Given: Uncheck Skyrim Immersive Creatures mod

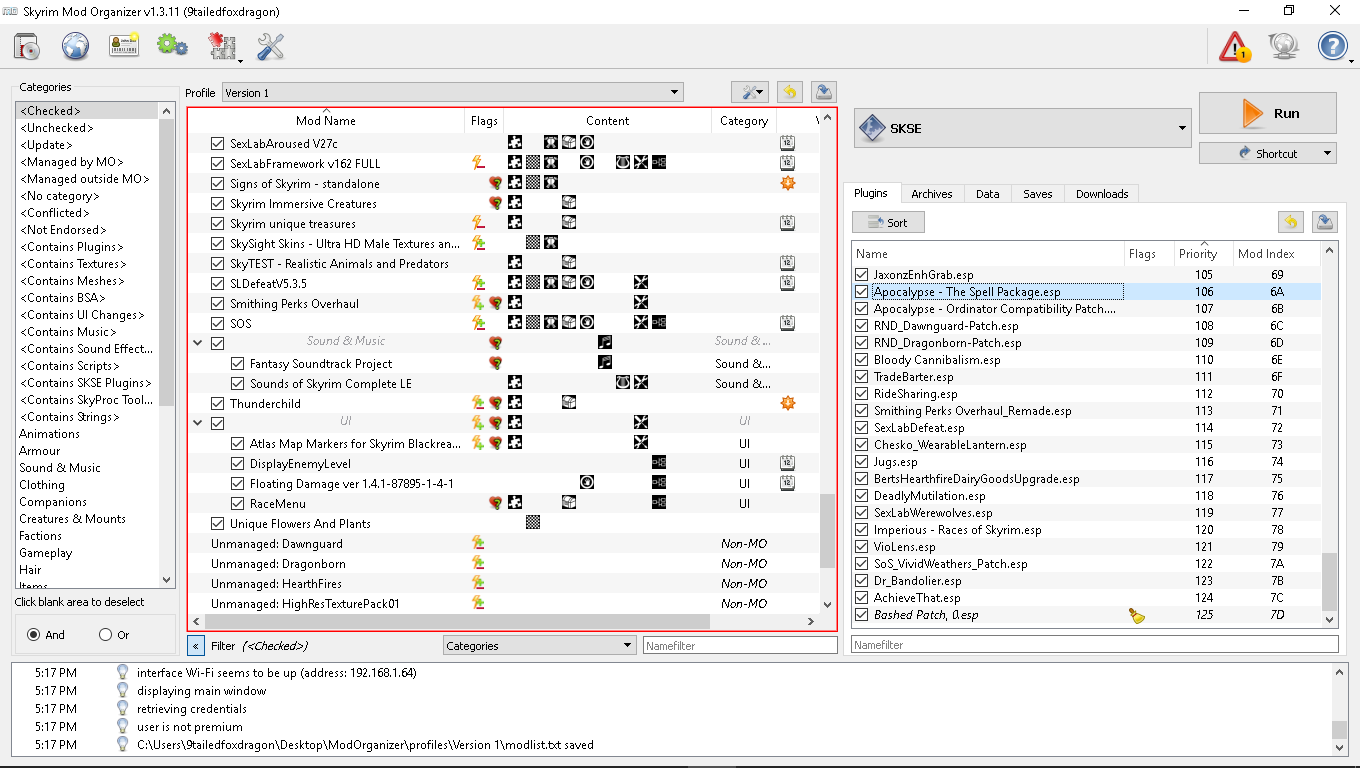Looking at the screenshot, I should pyautogui.click(x=218, y=204).
